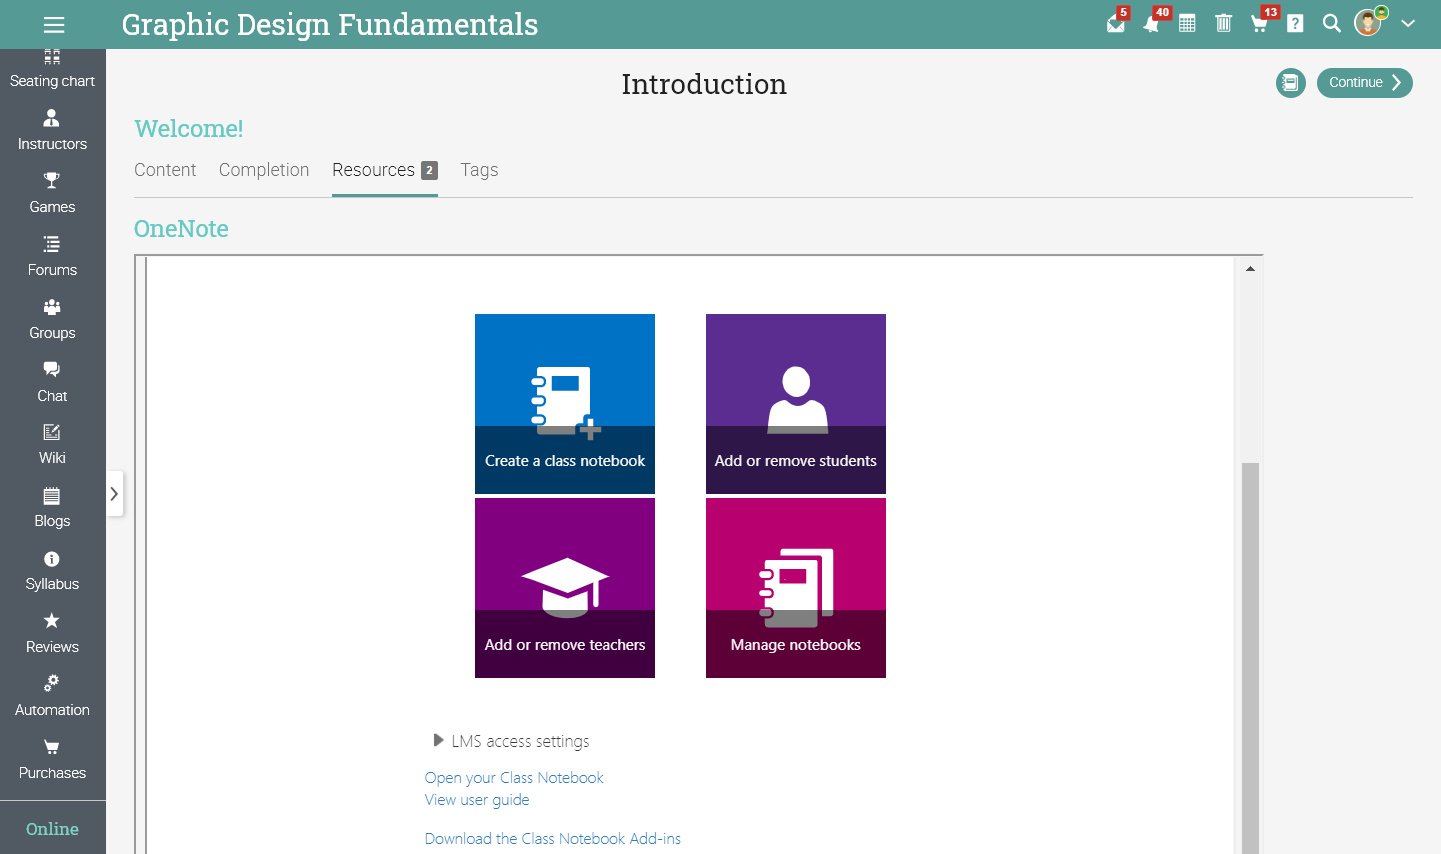Expand the user menu chevron
The height and width of the screenshot is (854, 1441).
click(x=1408, y=23)
